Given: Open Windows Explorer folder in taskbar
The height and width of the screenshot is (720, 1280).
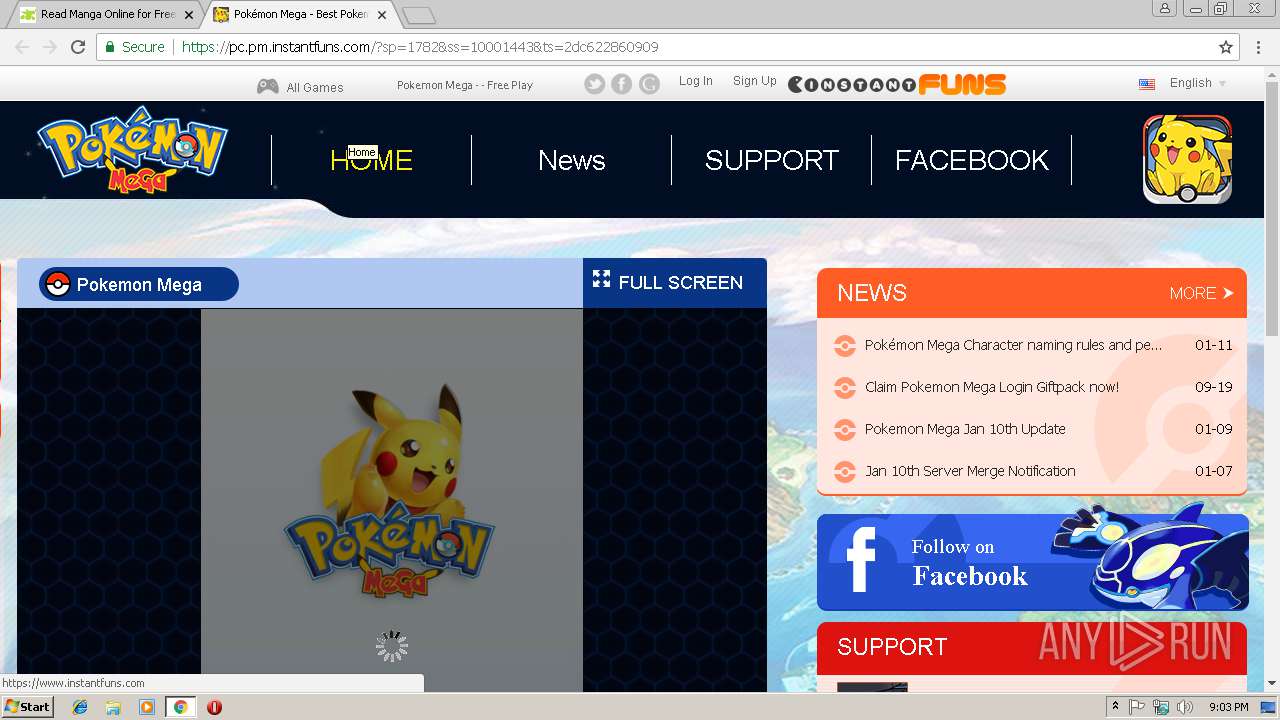Looking at the screenshot, I should pyautogui.click(x=113, y=707).
